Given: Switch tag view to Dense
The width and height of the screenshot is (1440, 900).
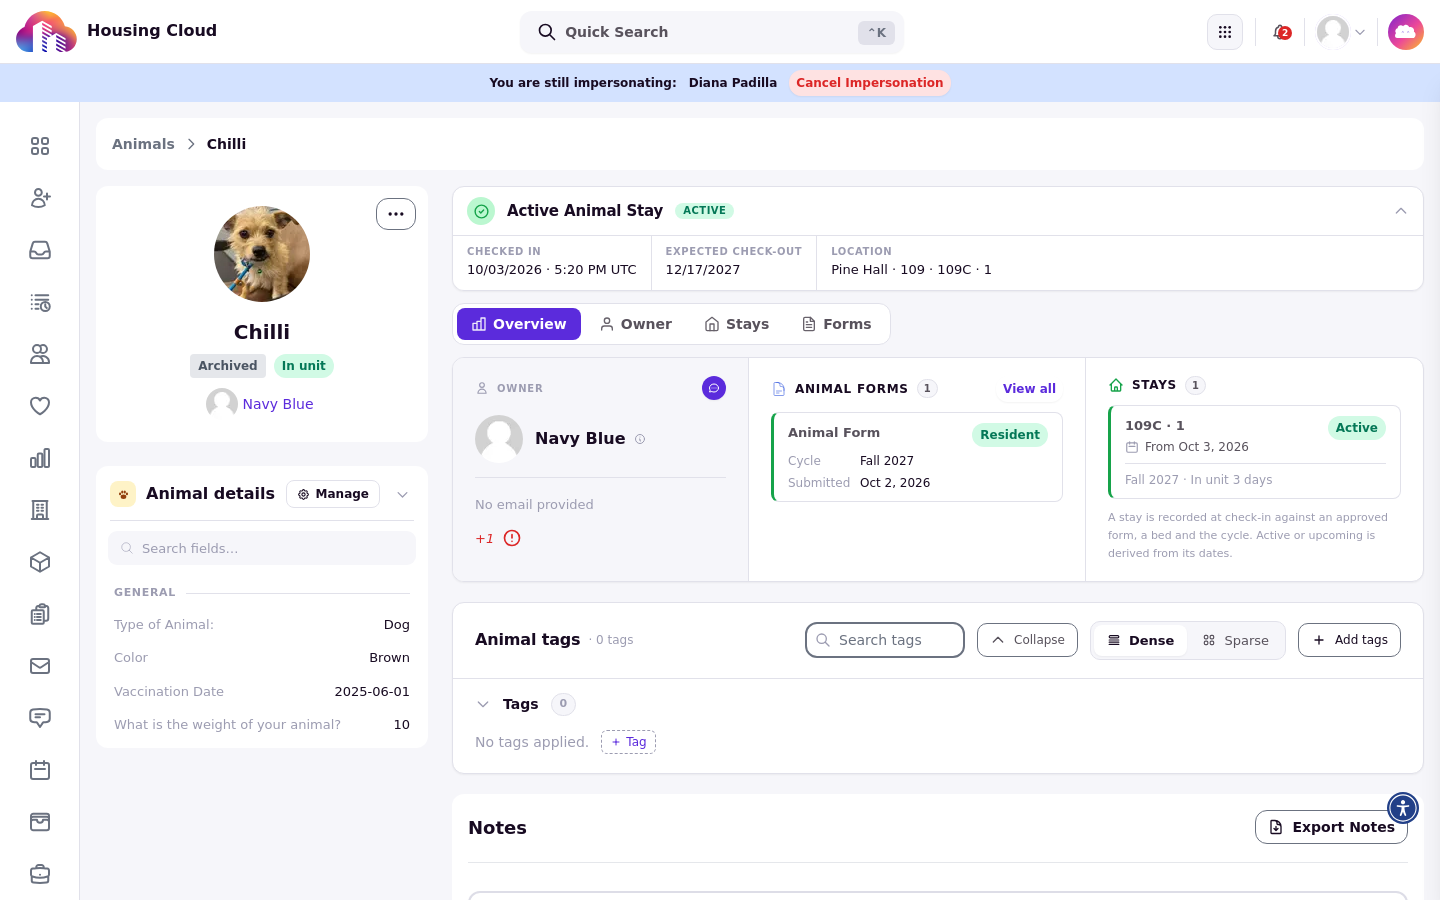Looking at the screenshot, I should (x=1141, y=641).
